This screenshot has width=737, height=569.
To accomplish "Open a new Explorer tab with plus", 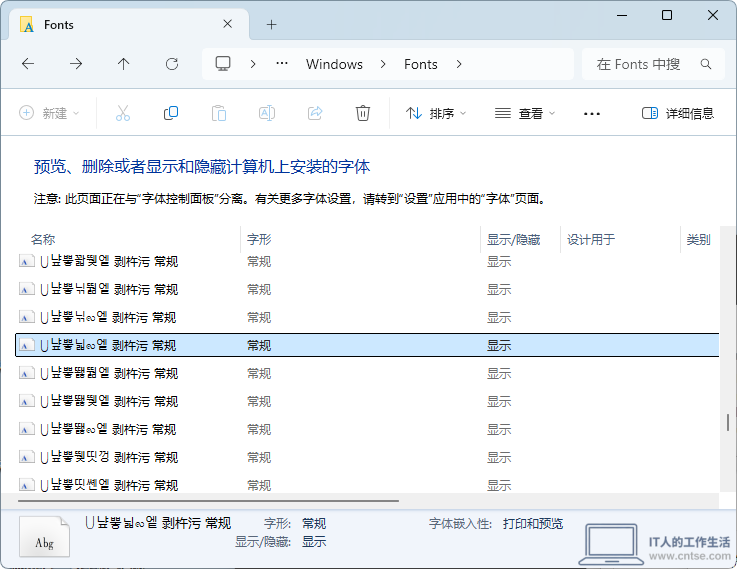I will coord(271,24).
